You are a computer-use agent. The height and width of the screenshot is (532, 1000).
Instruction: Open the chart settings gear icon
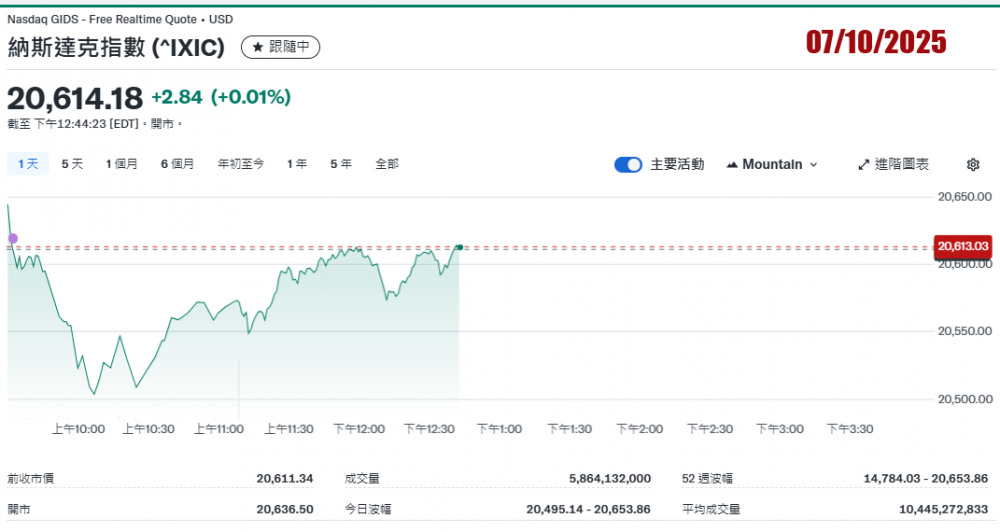(973, 165)
